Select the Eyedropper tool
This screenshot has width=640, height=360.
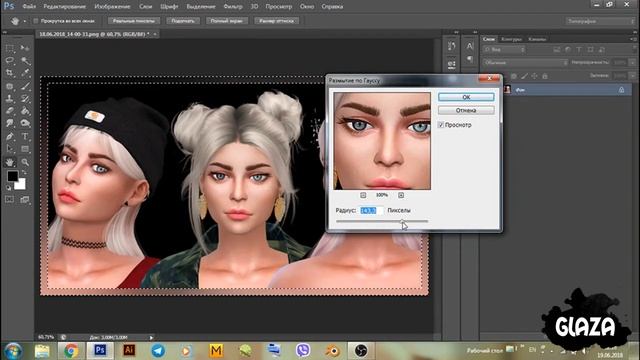pyautogui.click(x=25, y=73)
